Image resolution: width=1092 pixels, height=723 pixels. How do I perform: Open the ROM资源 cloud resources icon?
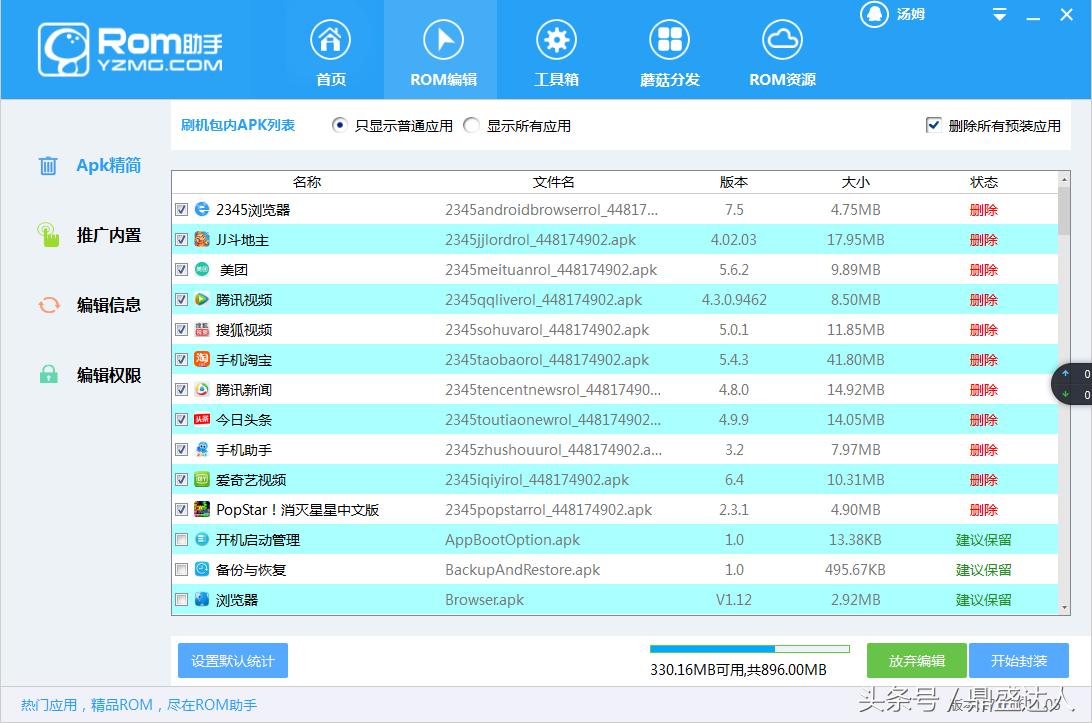click(x=782, y=40)
